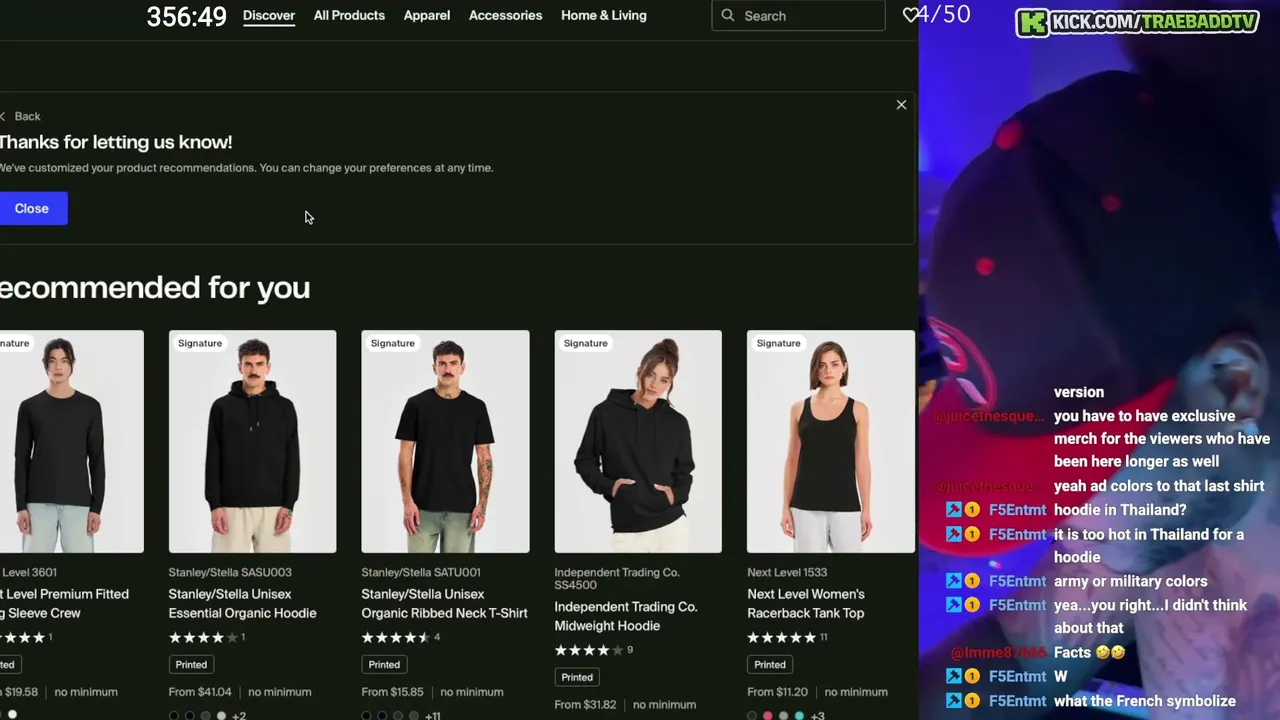Click the Signature badge on the Ribbed Neck T-Shirt
Screen dimensions: 1280x720
coord(392,343)
